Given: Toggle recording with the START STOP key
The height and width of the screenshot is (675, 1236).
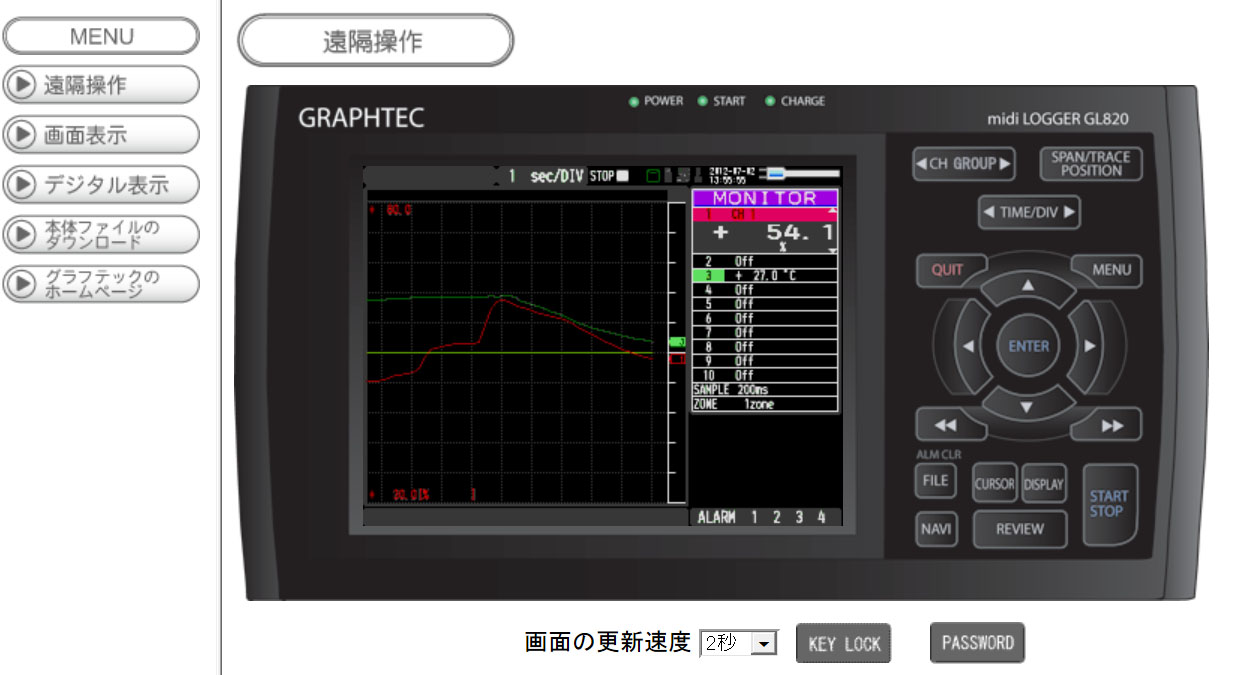Looking at the screenshot, I should (1108, 503).
